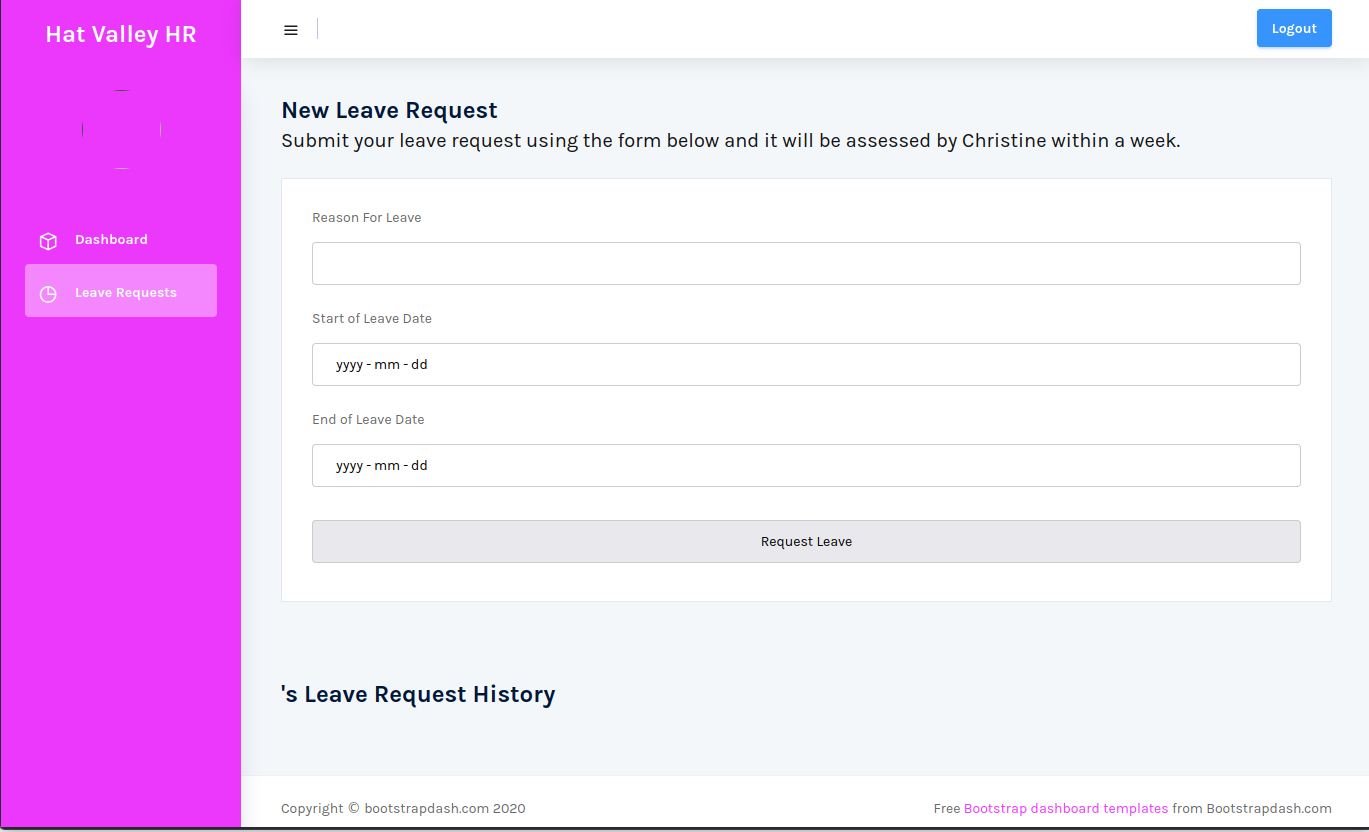This screenshot has width=1369, height=832.
Task: Click the Start of Leave Date label
Action: 372,318
